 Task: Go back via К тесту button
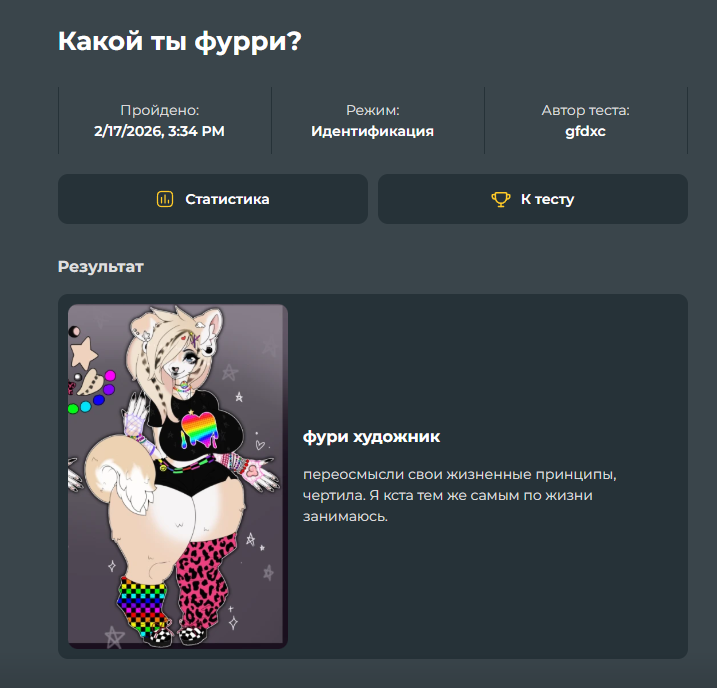click(533, 199)
